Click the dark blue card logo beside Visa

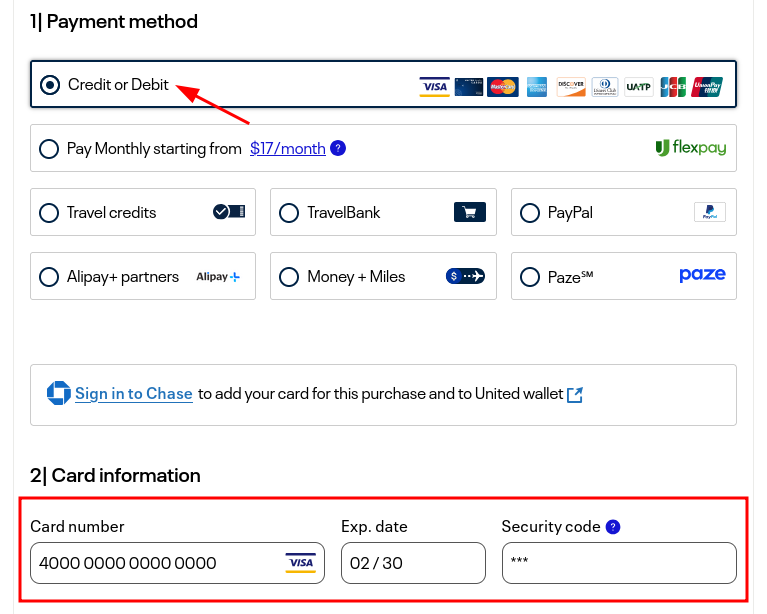469,87
